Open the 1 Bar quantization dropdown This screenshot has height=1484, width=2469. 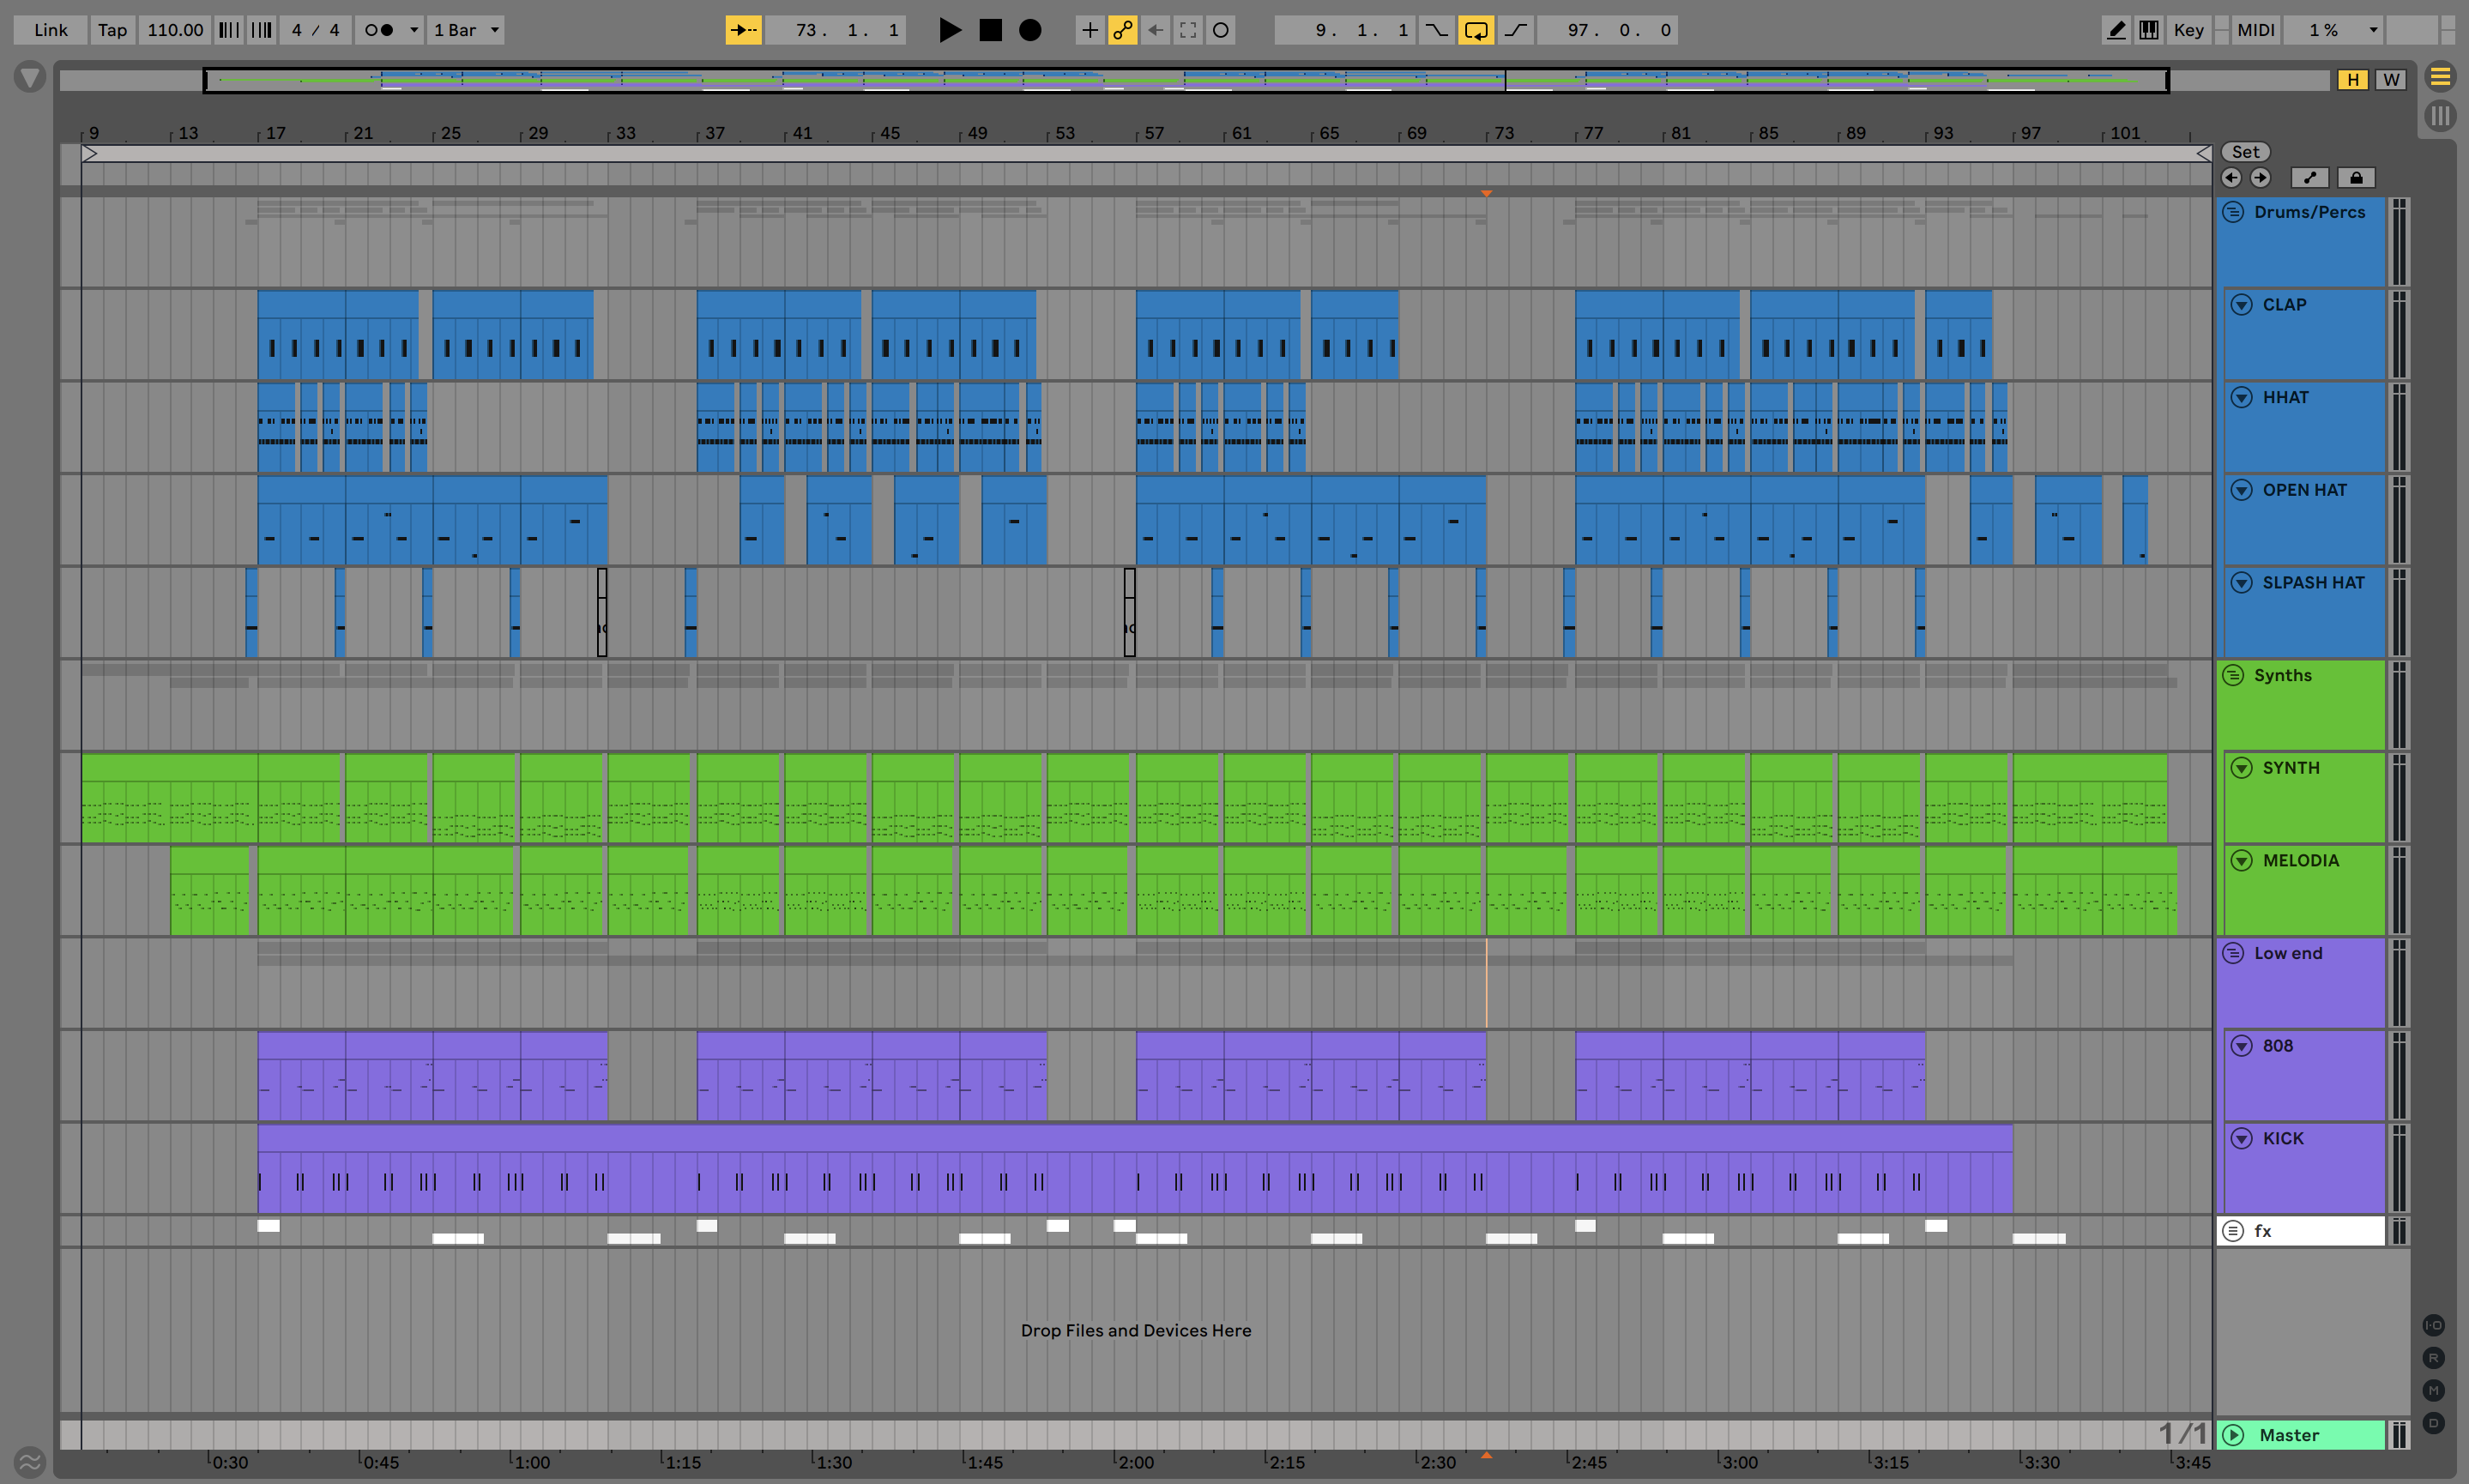pyautogui.click(x=465, y=30)
